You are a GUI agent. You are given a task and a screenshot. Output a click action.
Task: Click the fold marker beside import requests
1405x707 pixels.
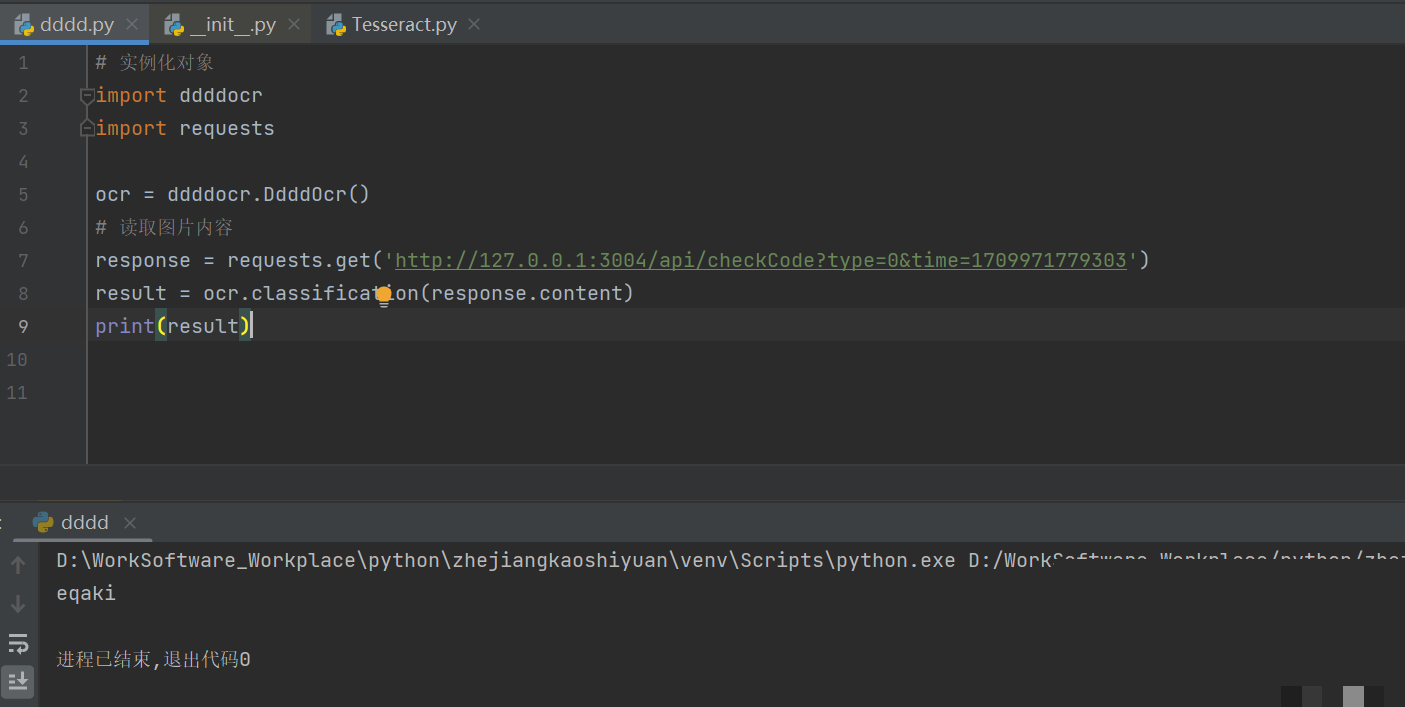pos(87,129)
